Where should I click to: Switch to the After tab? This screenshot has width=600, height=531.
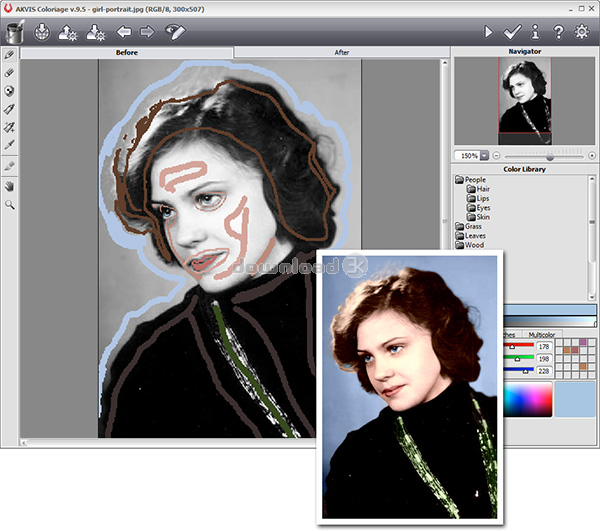341,51
